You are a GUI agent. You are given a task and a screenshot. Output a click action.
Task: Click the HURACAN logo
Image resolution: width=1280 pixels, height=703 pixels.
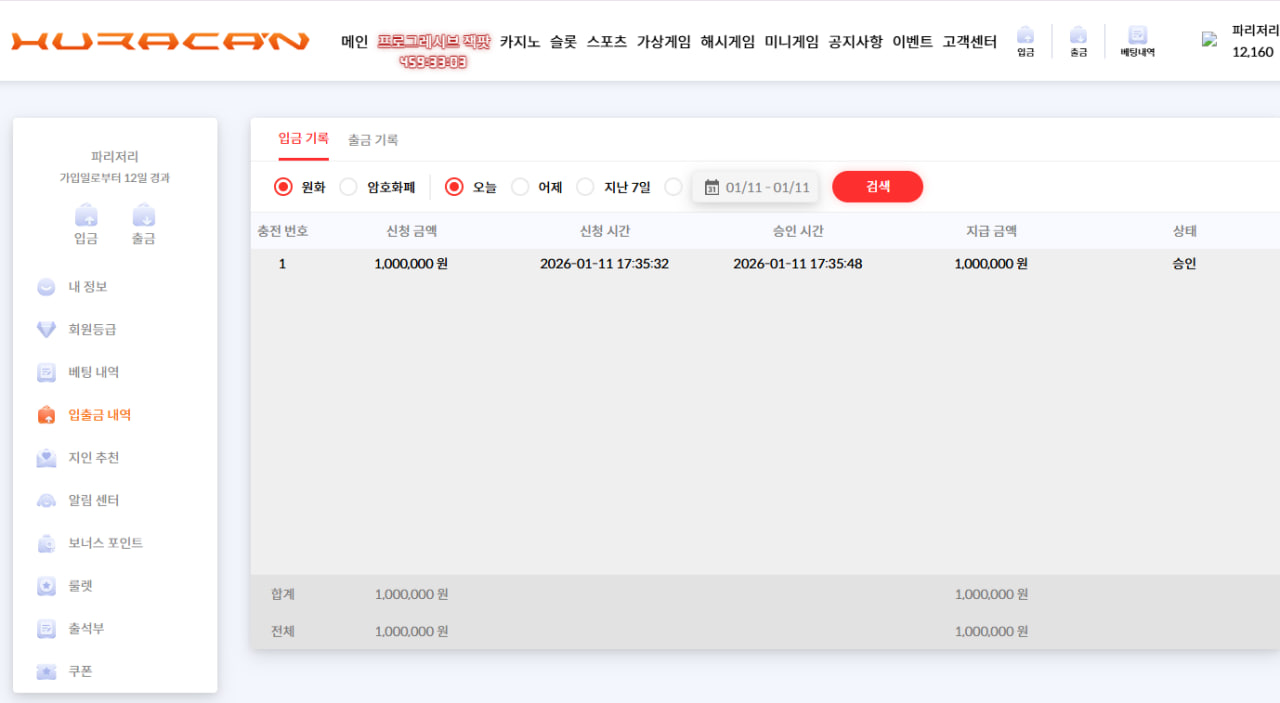click(x=160, y=42)
